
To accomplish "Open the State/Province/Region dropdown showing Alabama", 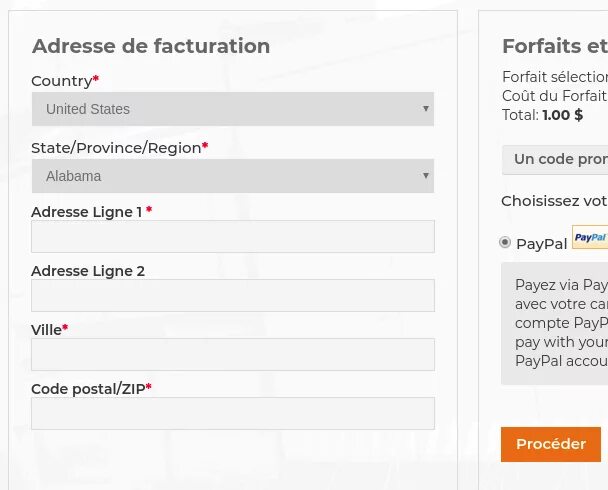I will click(x=233, y=176).
